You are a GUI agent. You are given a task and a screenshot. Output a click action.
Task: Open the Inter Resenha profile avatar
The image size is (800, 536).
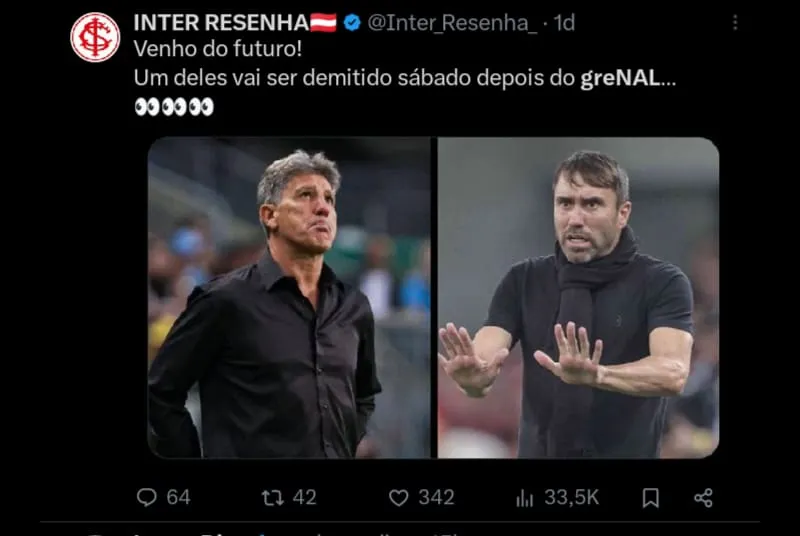[x=95, y=37]
